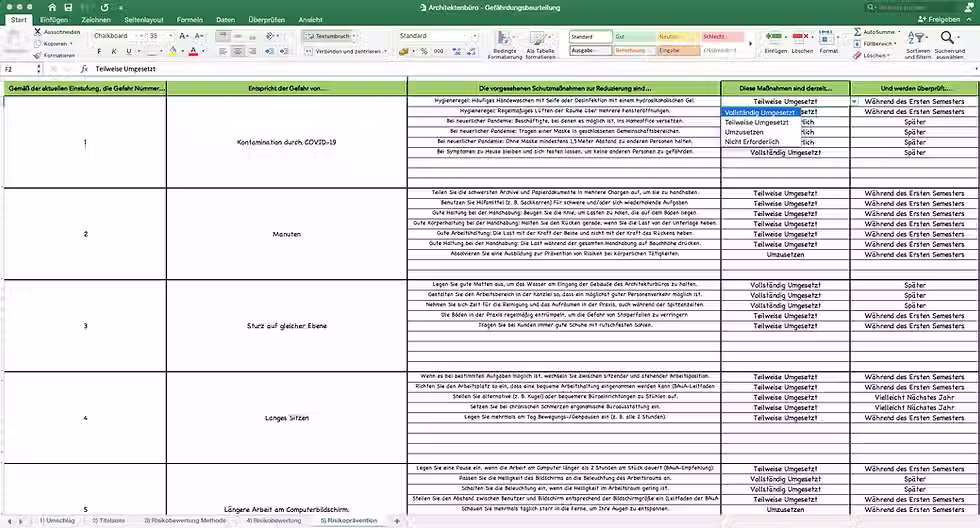The height and width of the screenshot is (528, 980).
Task: Click the Freigeben share button
Action: (938, 19)
